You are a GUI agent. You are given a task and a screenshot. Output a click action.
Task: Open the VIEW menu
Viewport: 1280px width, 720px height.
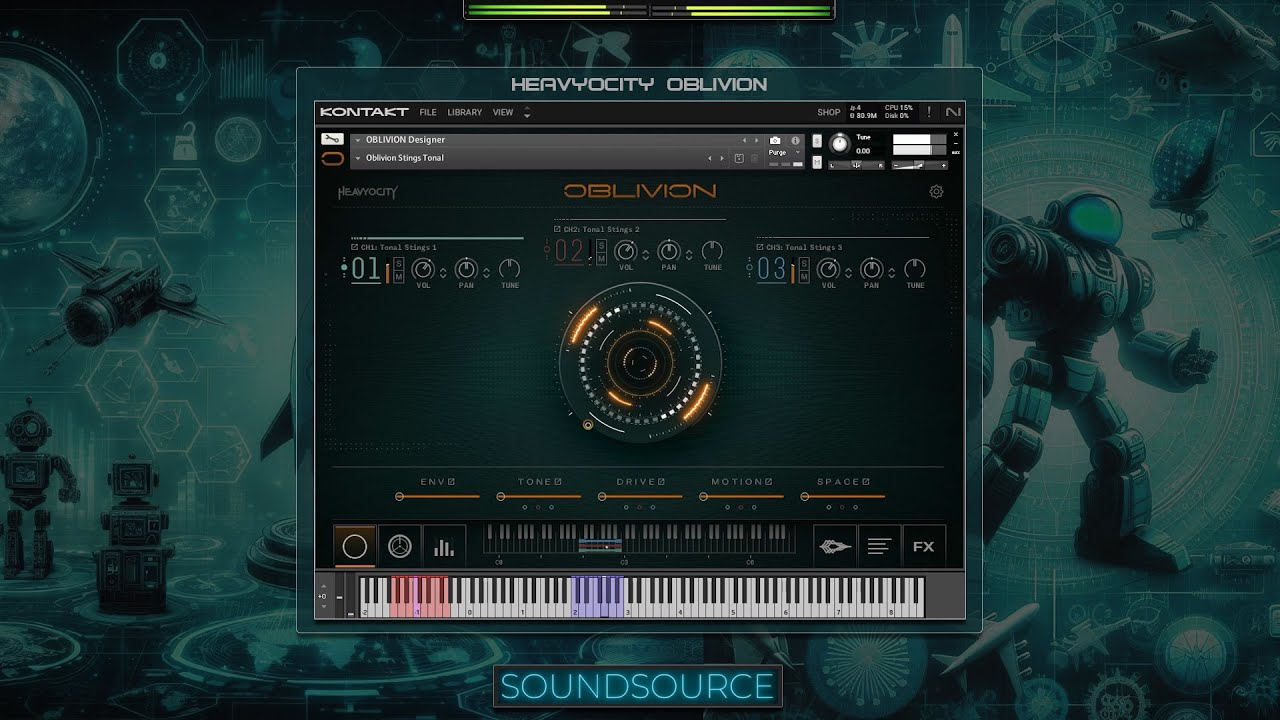click(503, 112)
